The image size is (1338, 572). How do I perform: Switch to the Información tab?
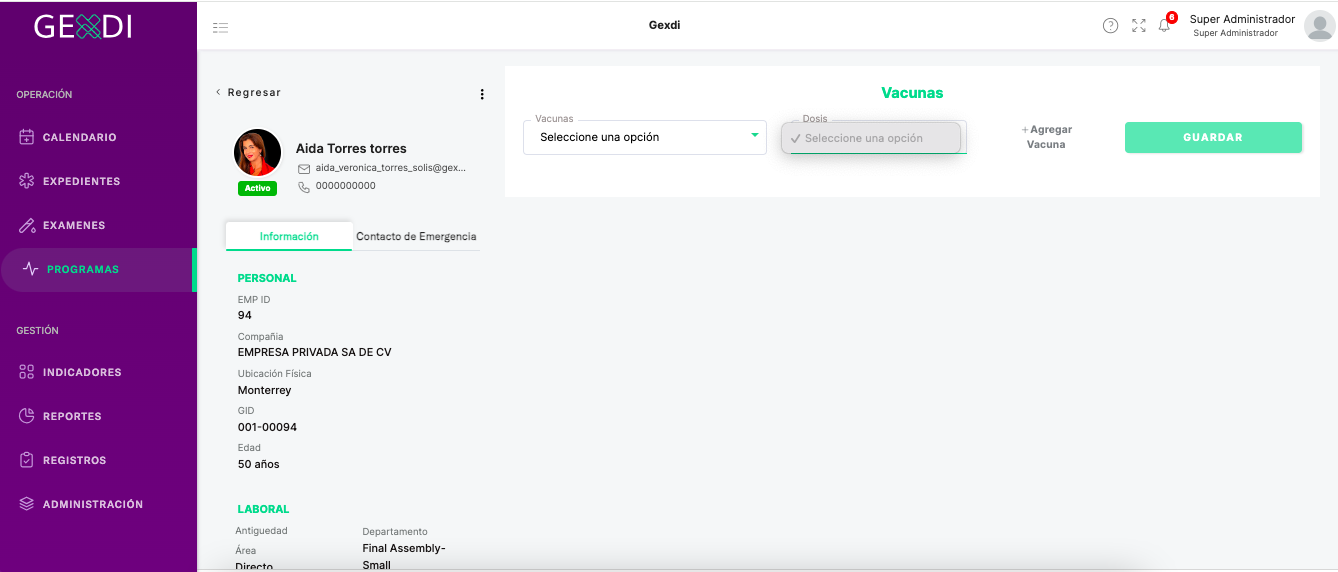point(289,236)
